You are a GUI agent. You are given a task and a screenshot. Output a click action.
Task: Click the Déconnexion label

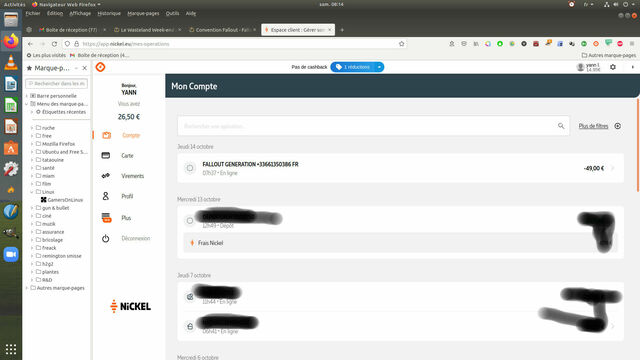(x=136, y=238)
